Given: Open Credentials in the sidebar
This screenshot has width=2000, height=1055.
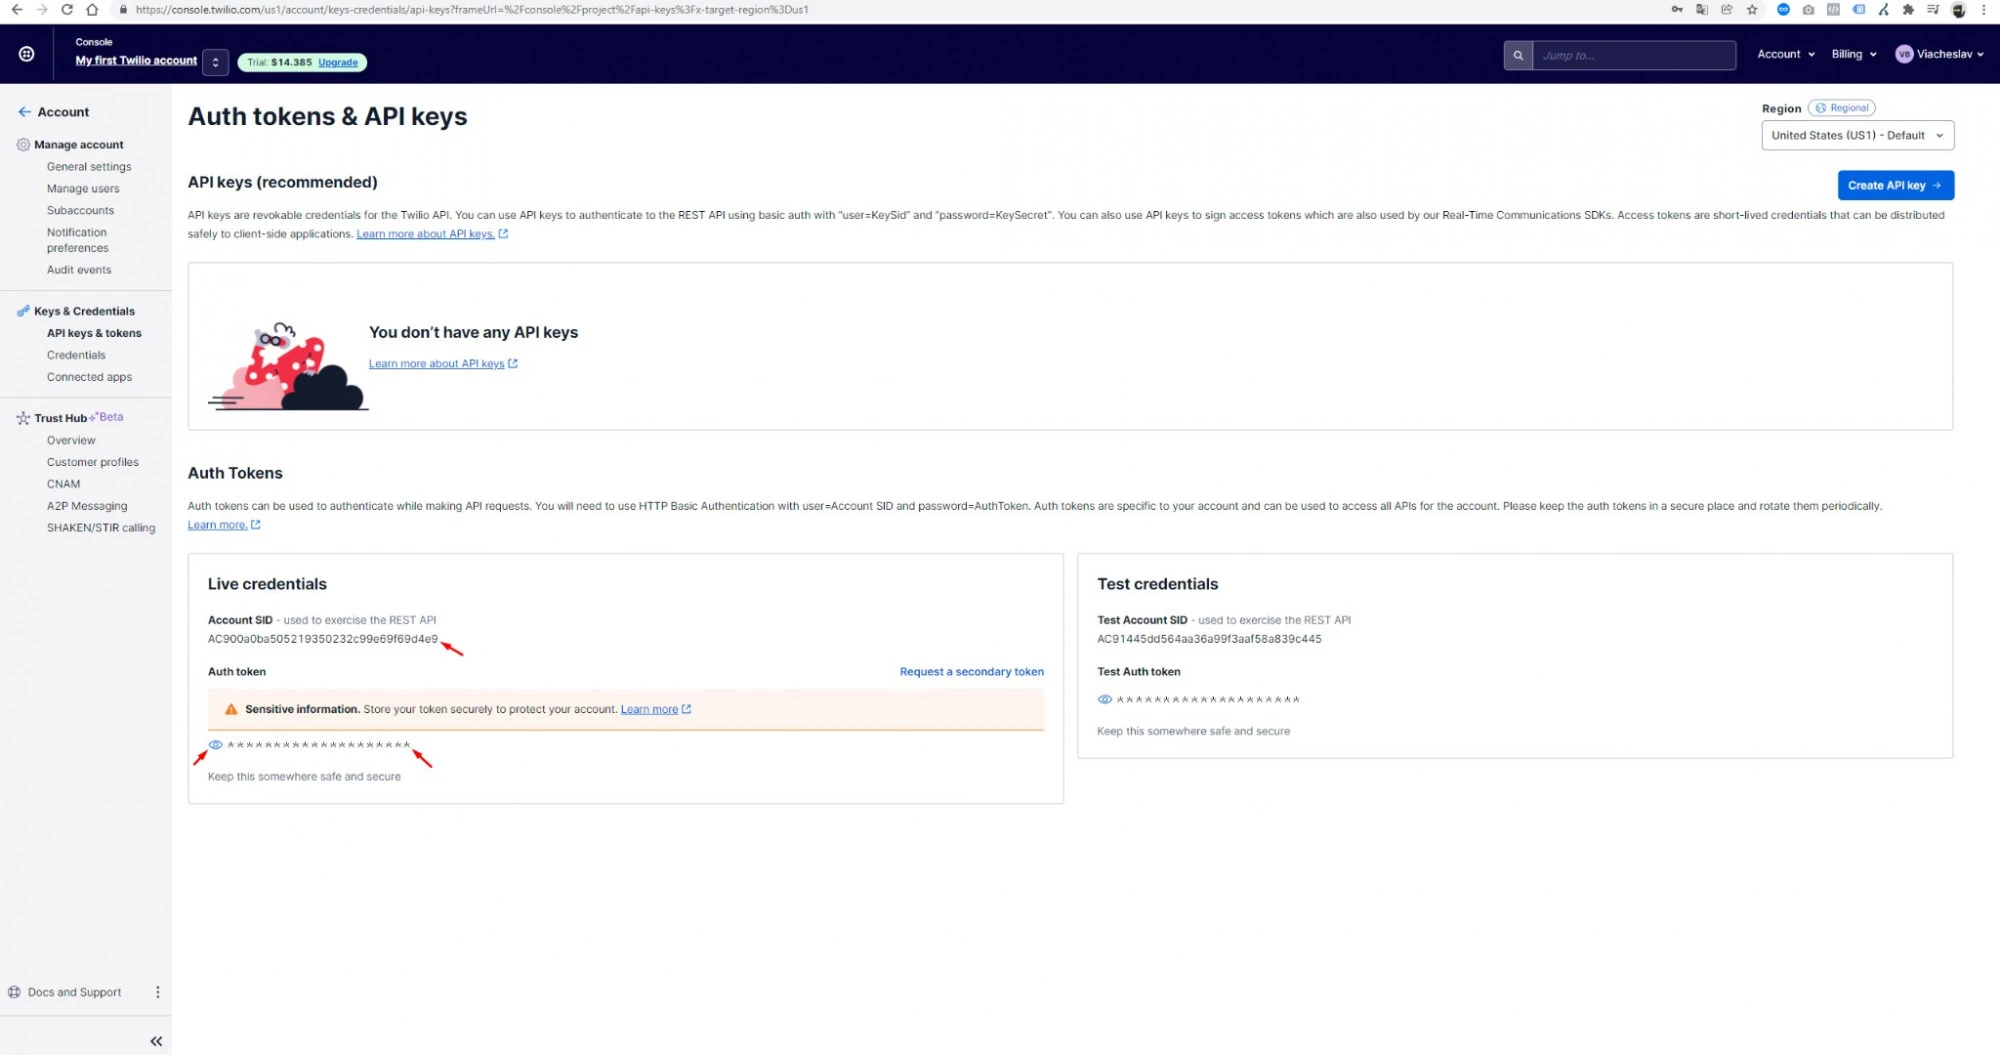Looking at the screenshot, I should coord(76,355).
